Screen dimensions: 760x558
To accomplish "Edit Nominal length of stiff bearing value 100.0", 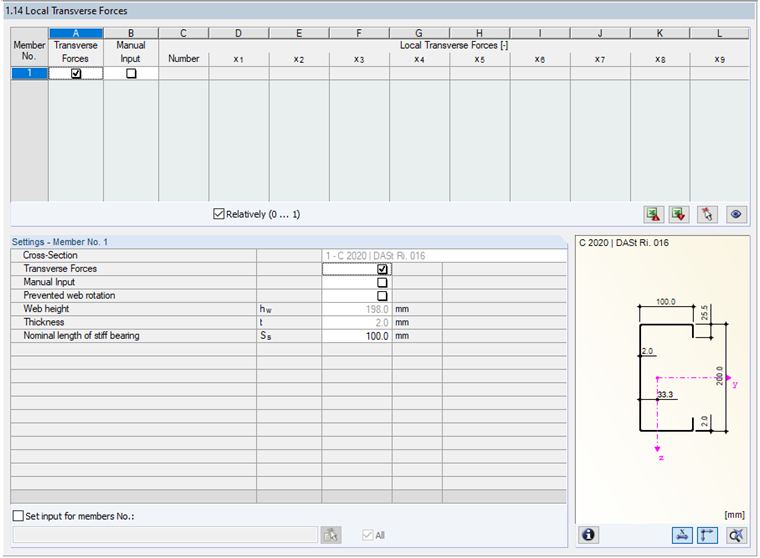I will pos(357,336).
